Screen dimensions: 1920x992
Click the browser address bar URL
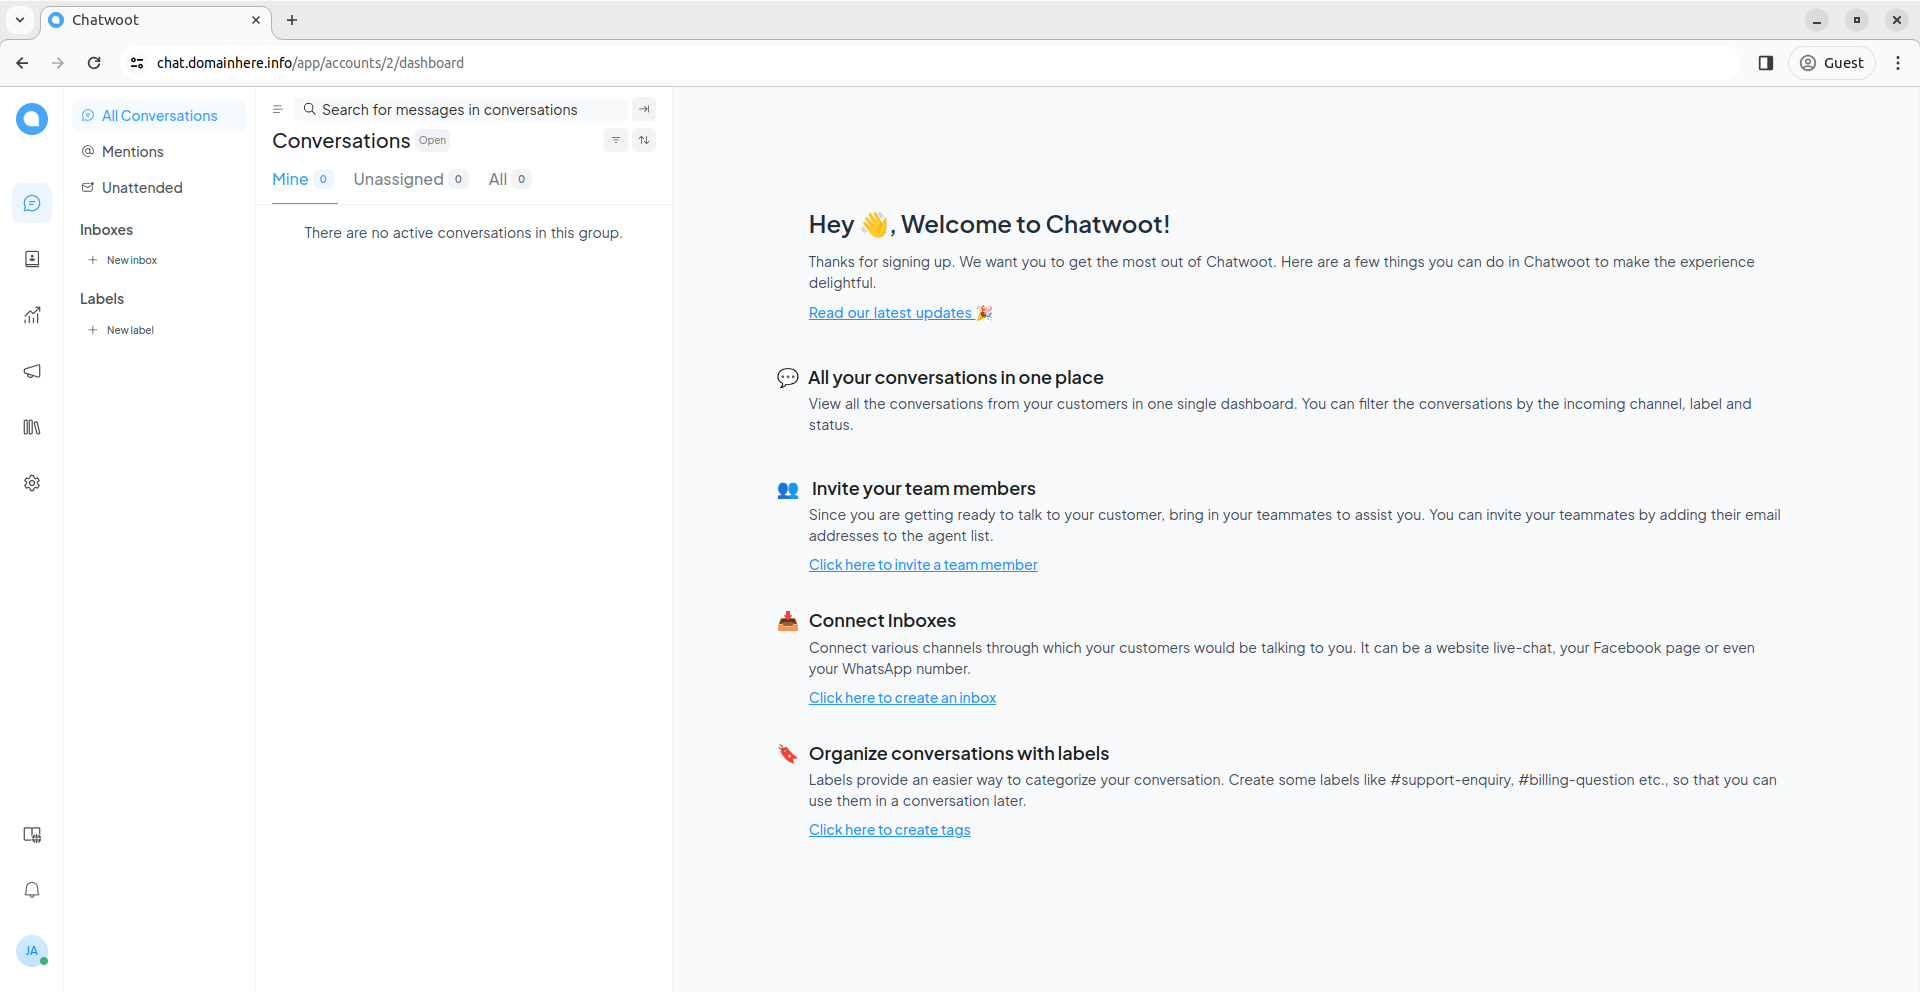point(310,62)
